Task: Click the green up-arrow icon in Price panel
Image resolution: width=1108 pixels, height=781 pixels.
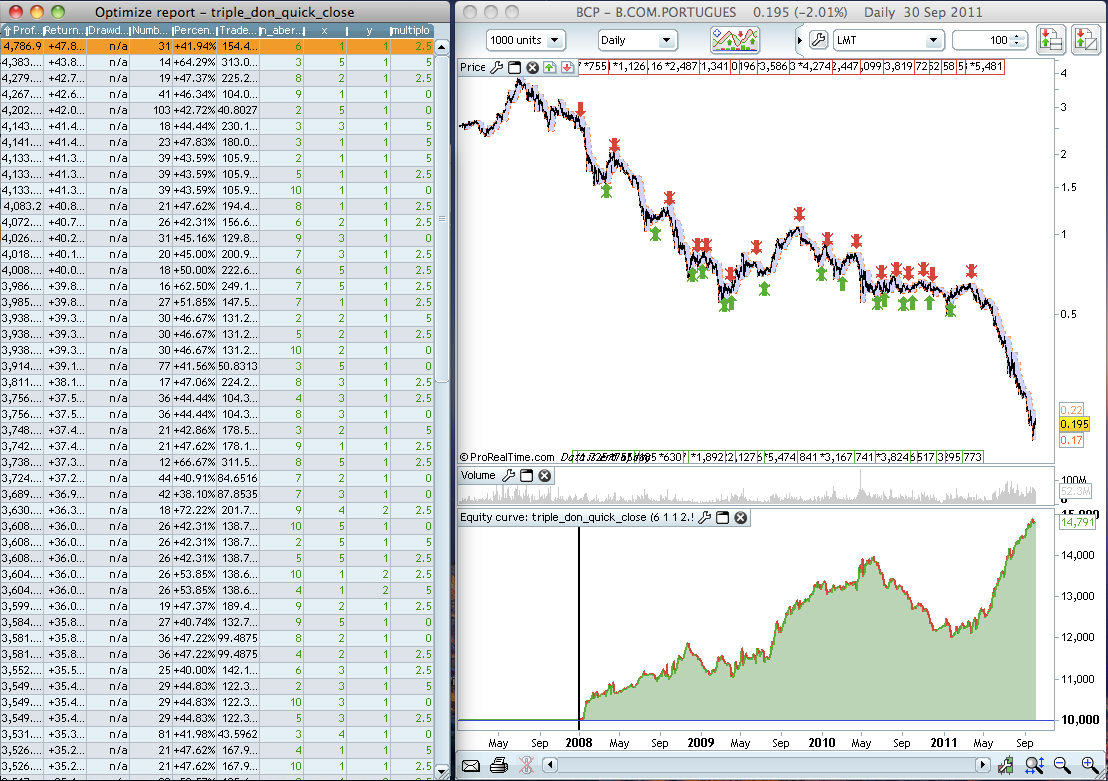Action: point(550,67)
